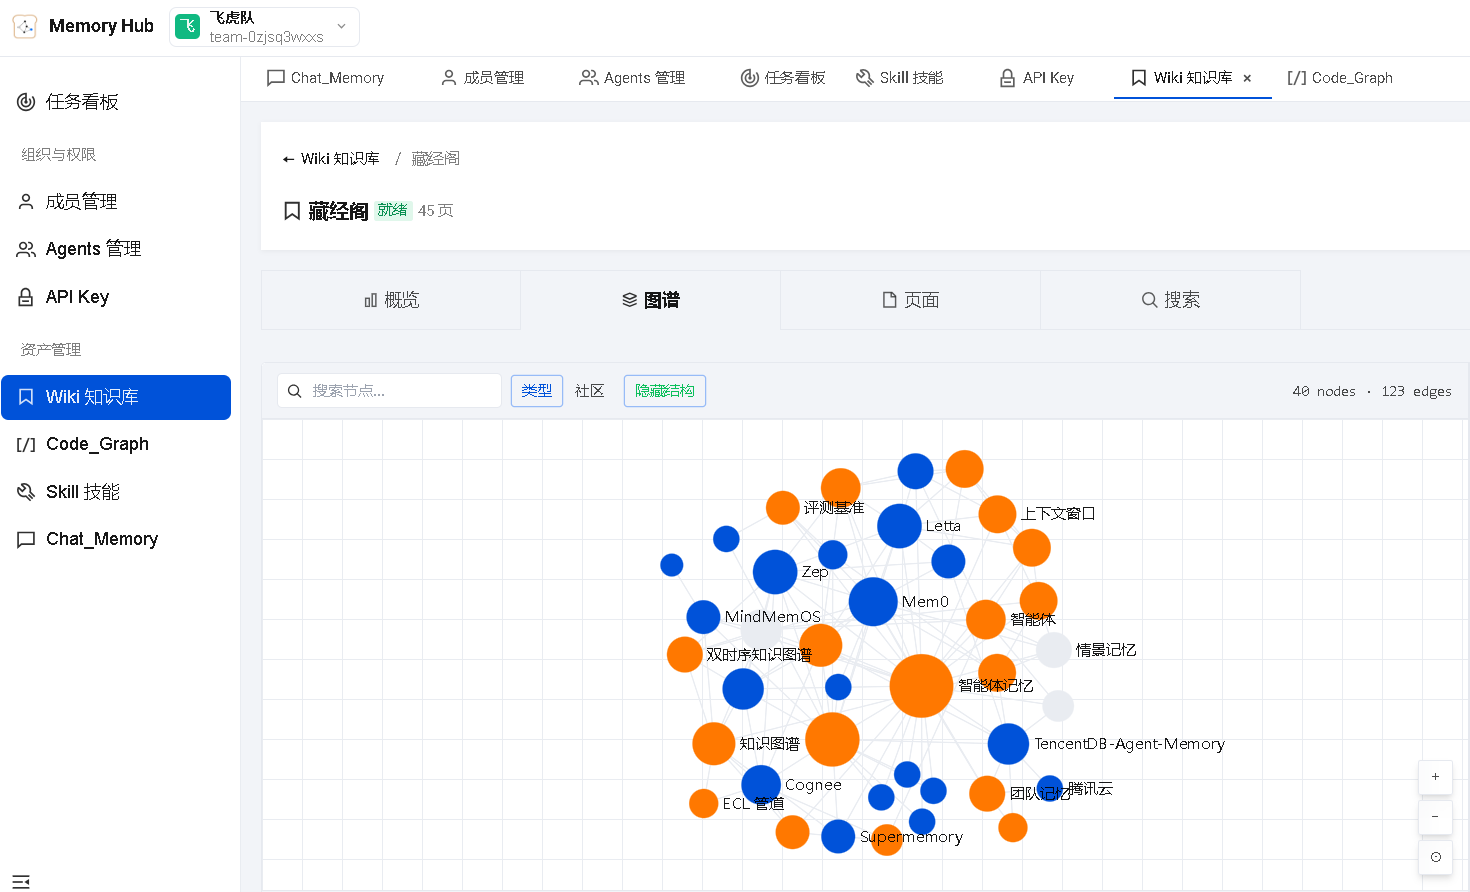Select the Cognee node
The width and height of the screenshot is (1470, 892).
(761, 785)
